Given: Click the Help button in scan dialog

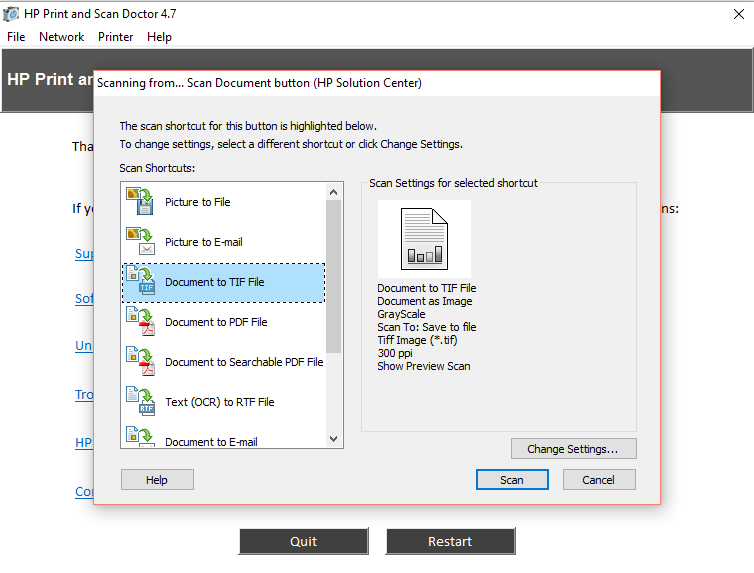Looking at the screenshot, I should tap(157, 480).
